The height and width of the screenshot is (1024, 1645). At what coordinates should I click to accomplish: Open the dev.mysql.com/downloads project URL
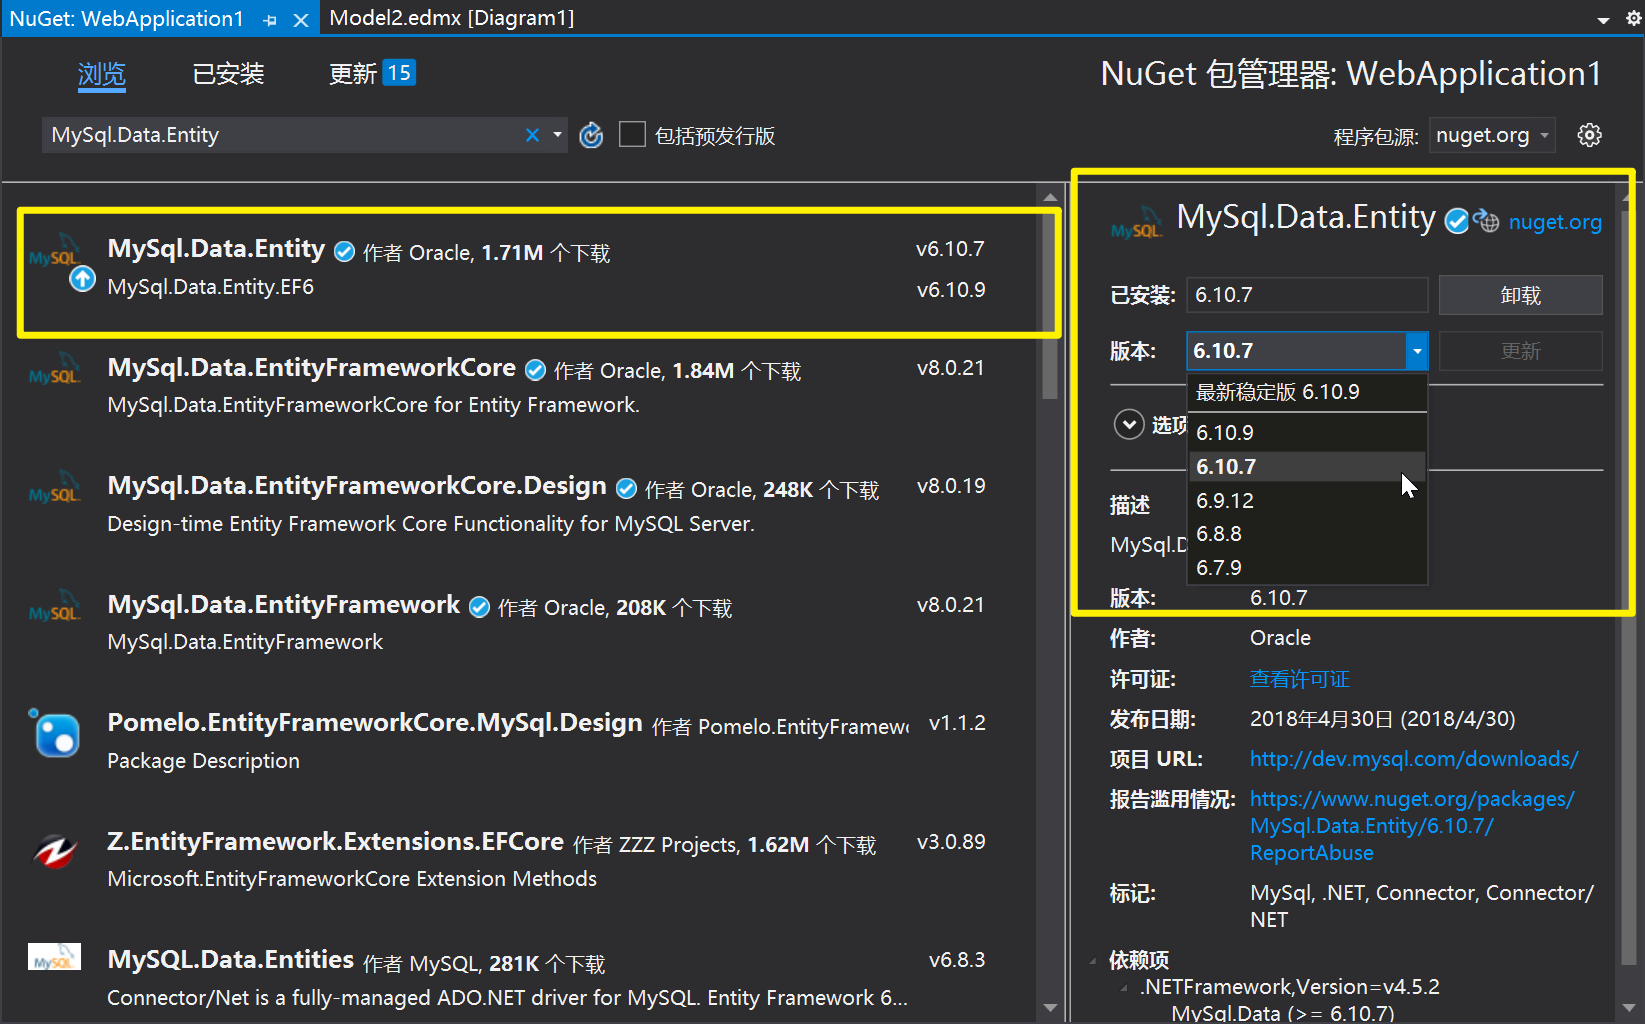(x=1414, y=759)
